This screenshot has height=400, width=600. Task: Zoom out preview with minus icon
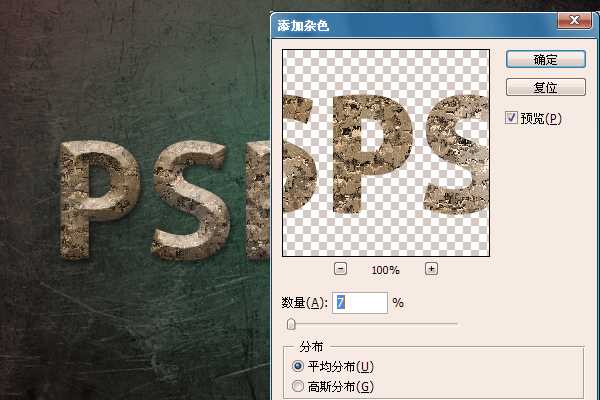tap(341, 269)
